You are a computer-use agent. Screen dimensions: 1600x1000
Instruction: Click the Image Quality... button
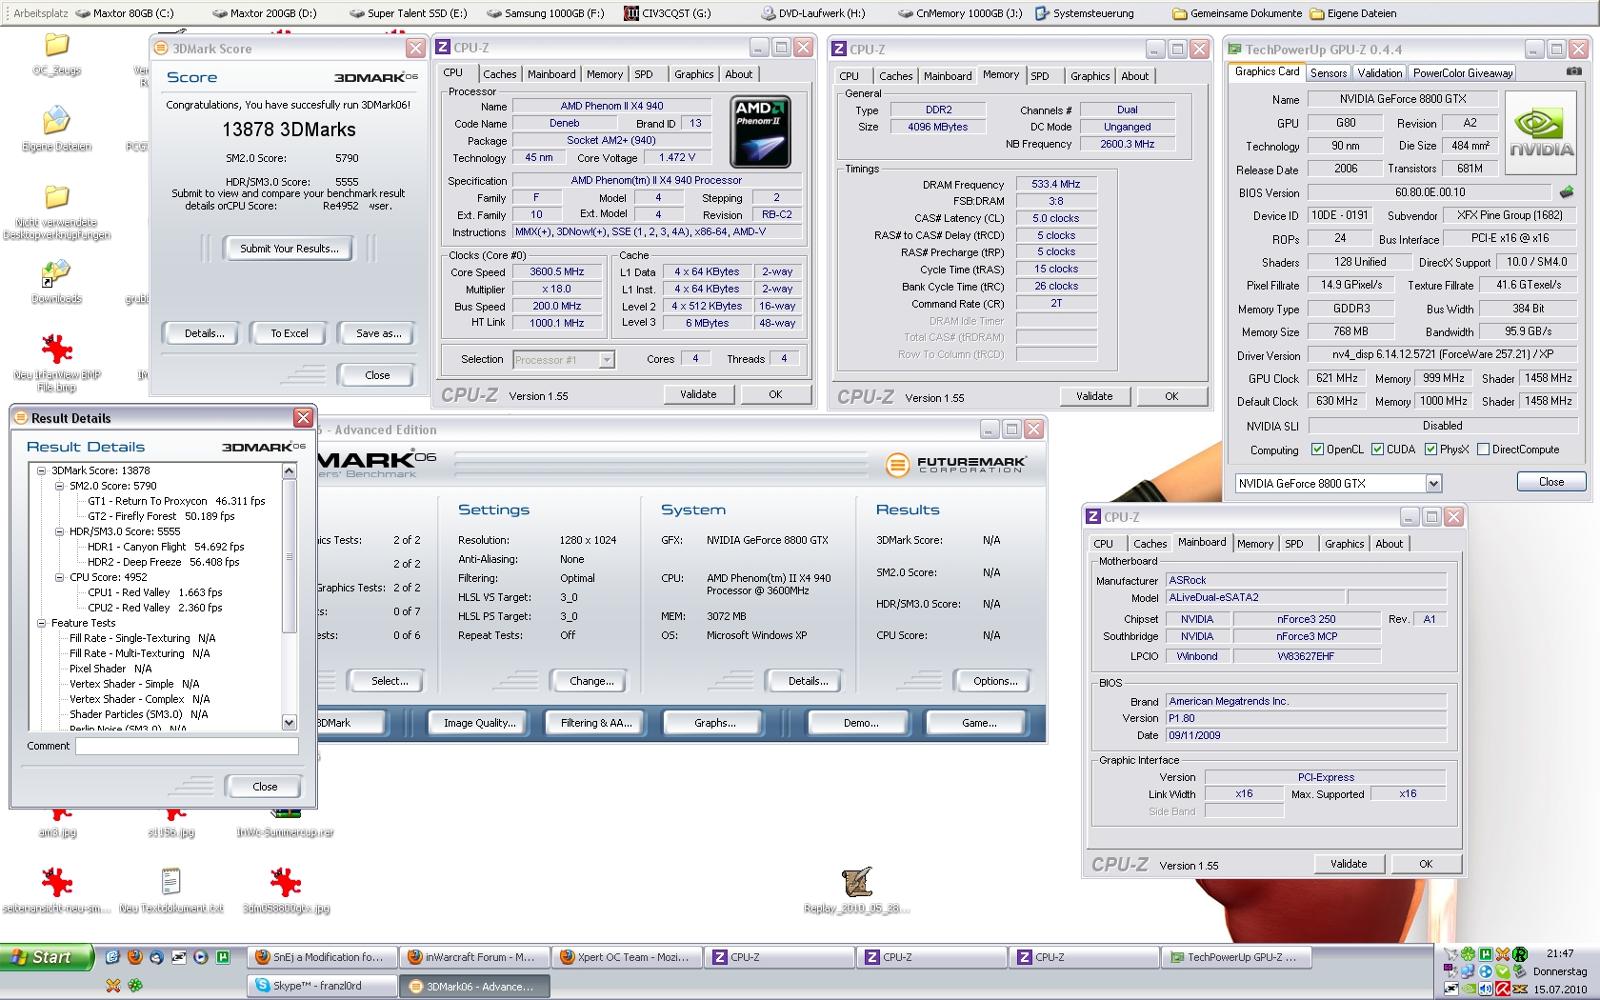(479, 723)
